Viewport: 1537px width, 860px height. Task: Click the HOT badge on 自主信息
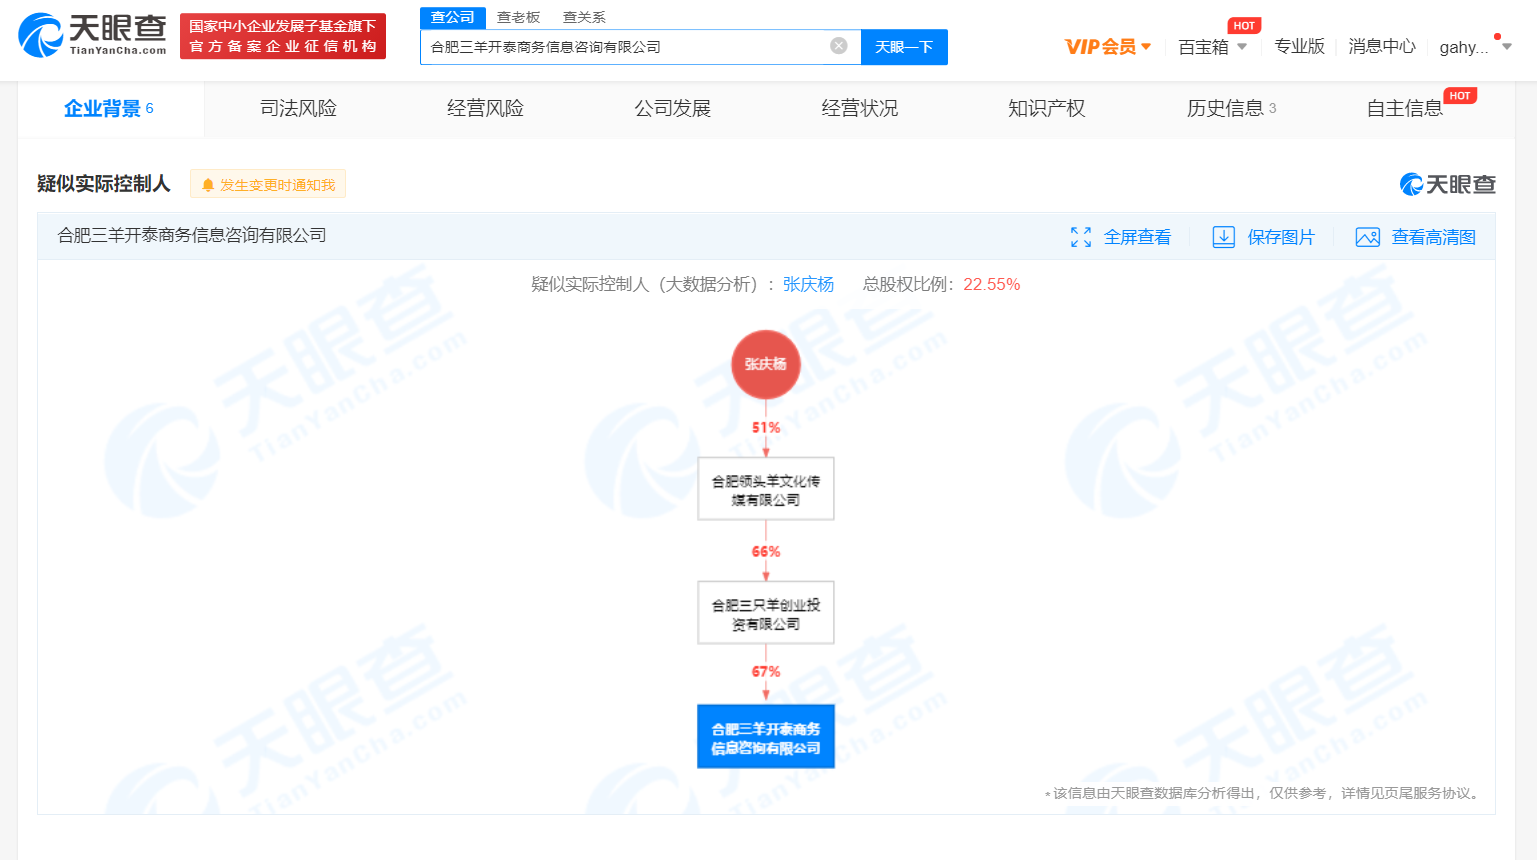[1460, 96]
